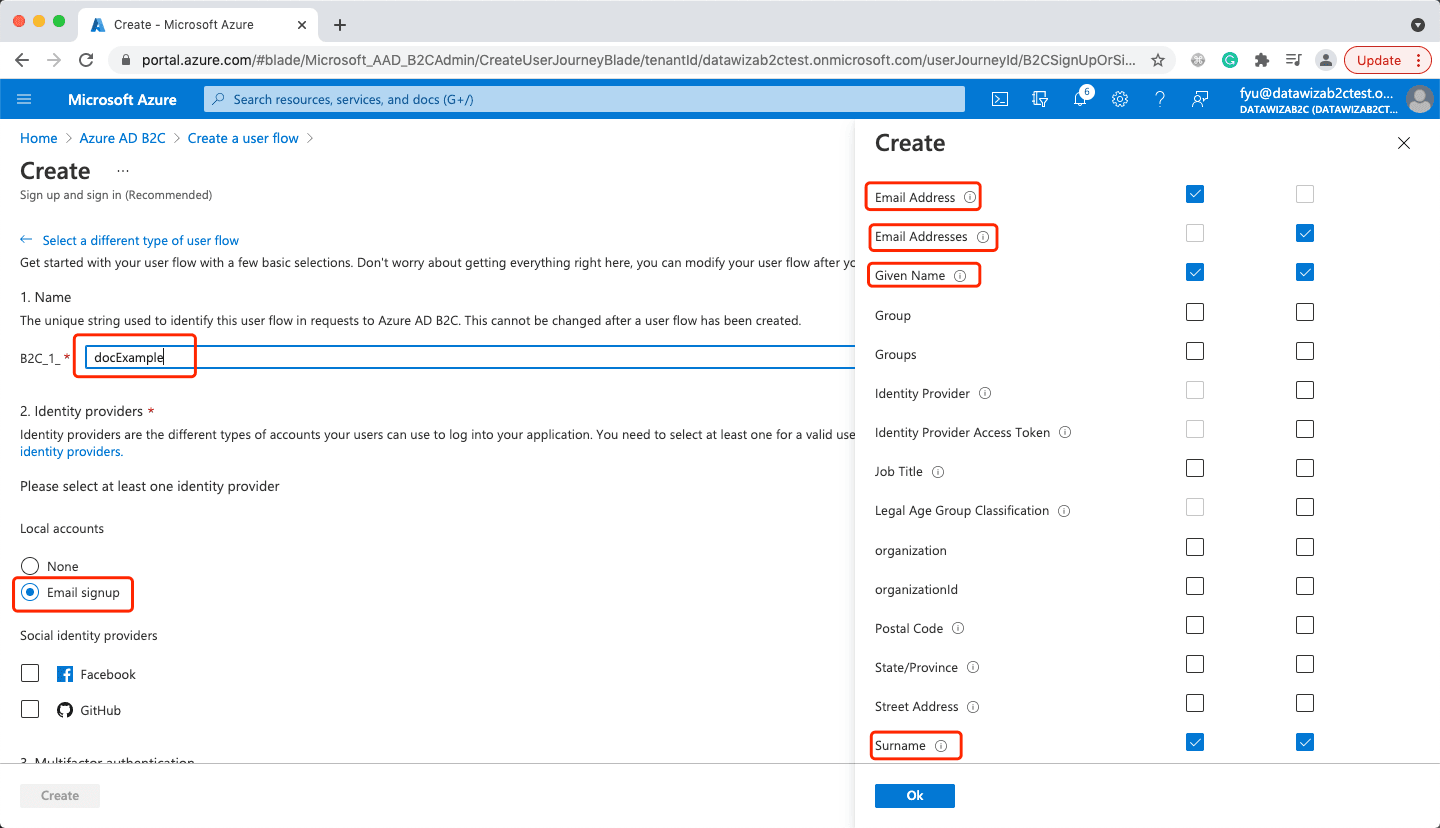The image size is (1440, 828).
Task: Open the browser Extensions puzzle icon
Action: pyautogui.click(x=1262, y=60)
